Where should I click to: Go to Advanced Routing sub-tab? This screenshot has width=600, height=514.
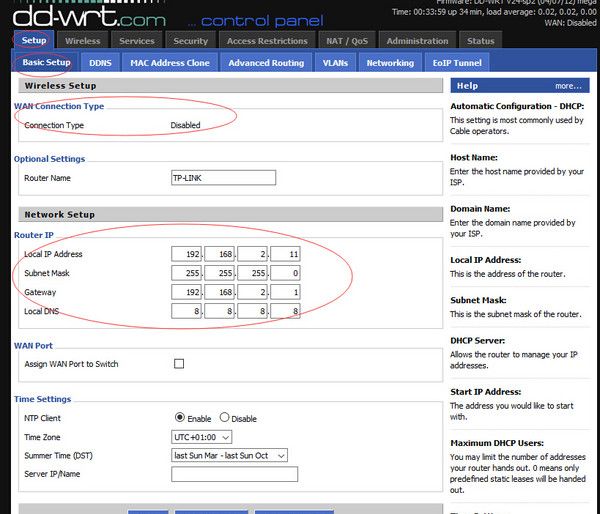(x=266, y=63)
